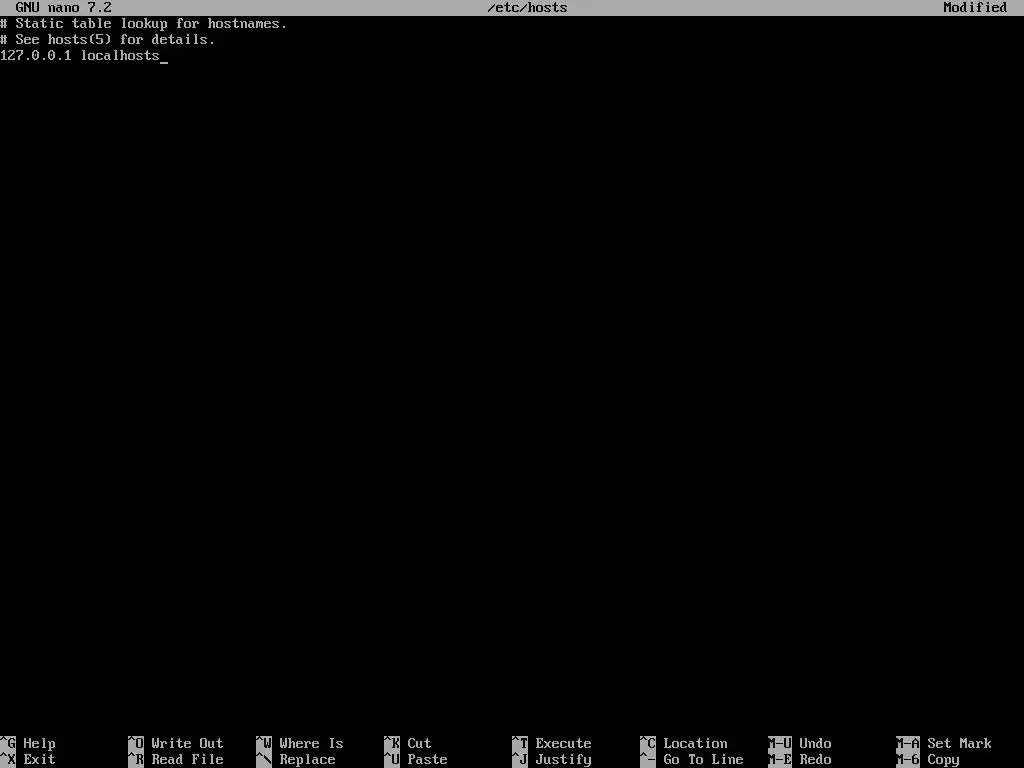Open the Where Is search shortcut

pyautogui.click(x=300, y=743)
